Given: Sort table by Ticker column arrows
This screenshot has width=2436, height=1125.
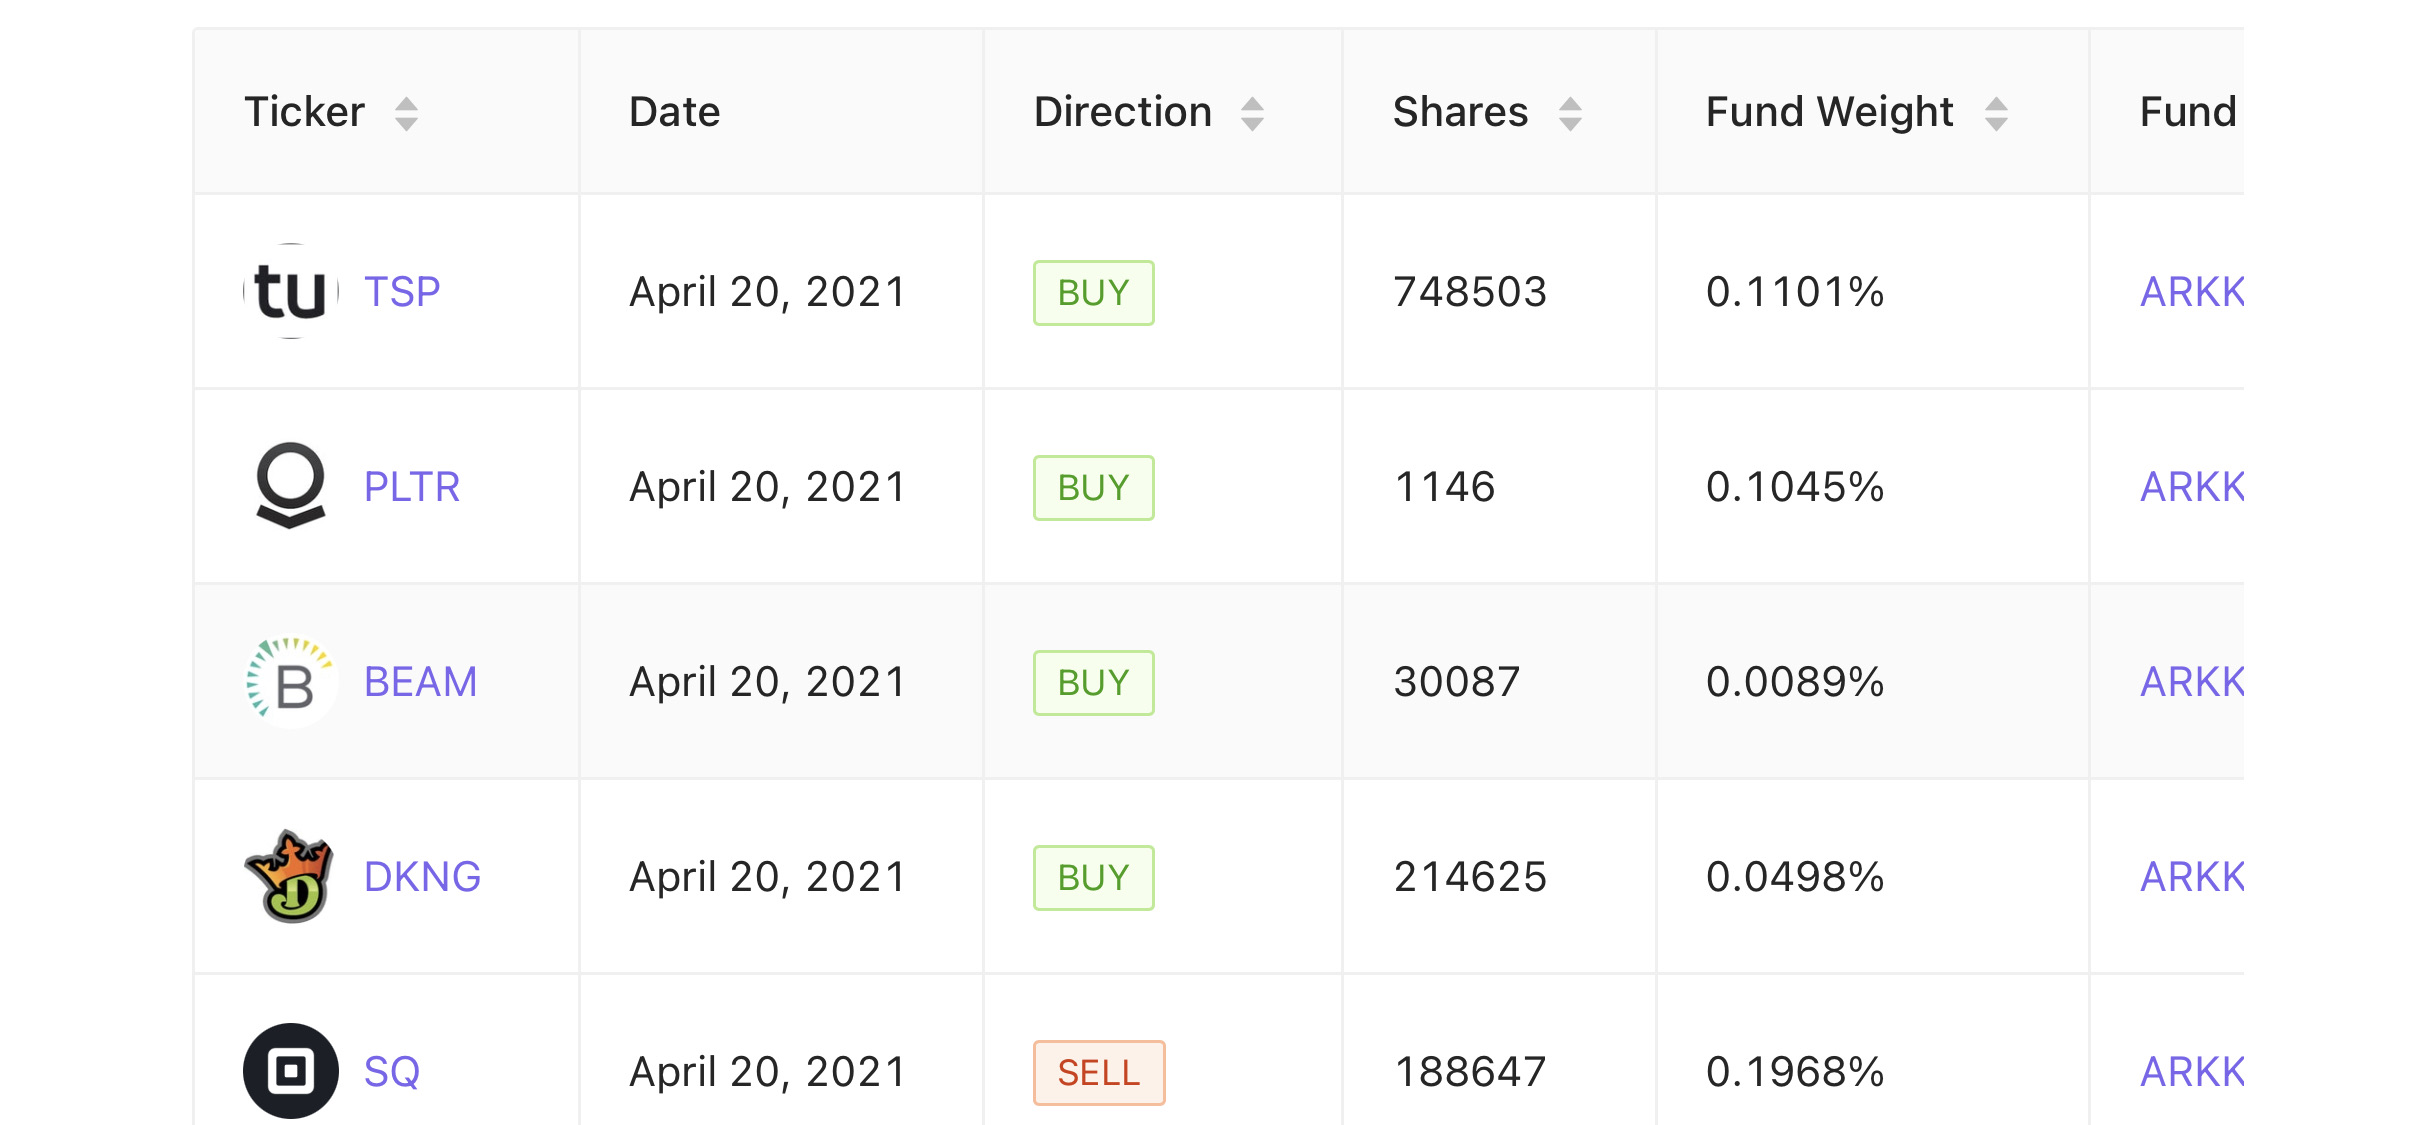Looking at the screenshot, I should pyautogui.click(x=406, y=114).
